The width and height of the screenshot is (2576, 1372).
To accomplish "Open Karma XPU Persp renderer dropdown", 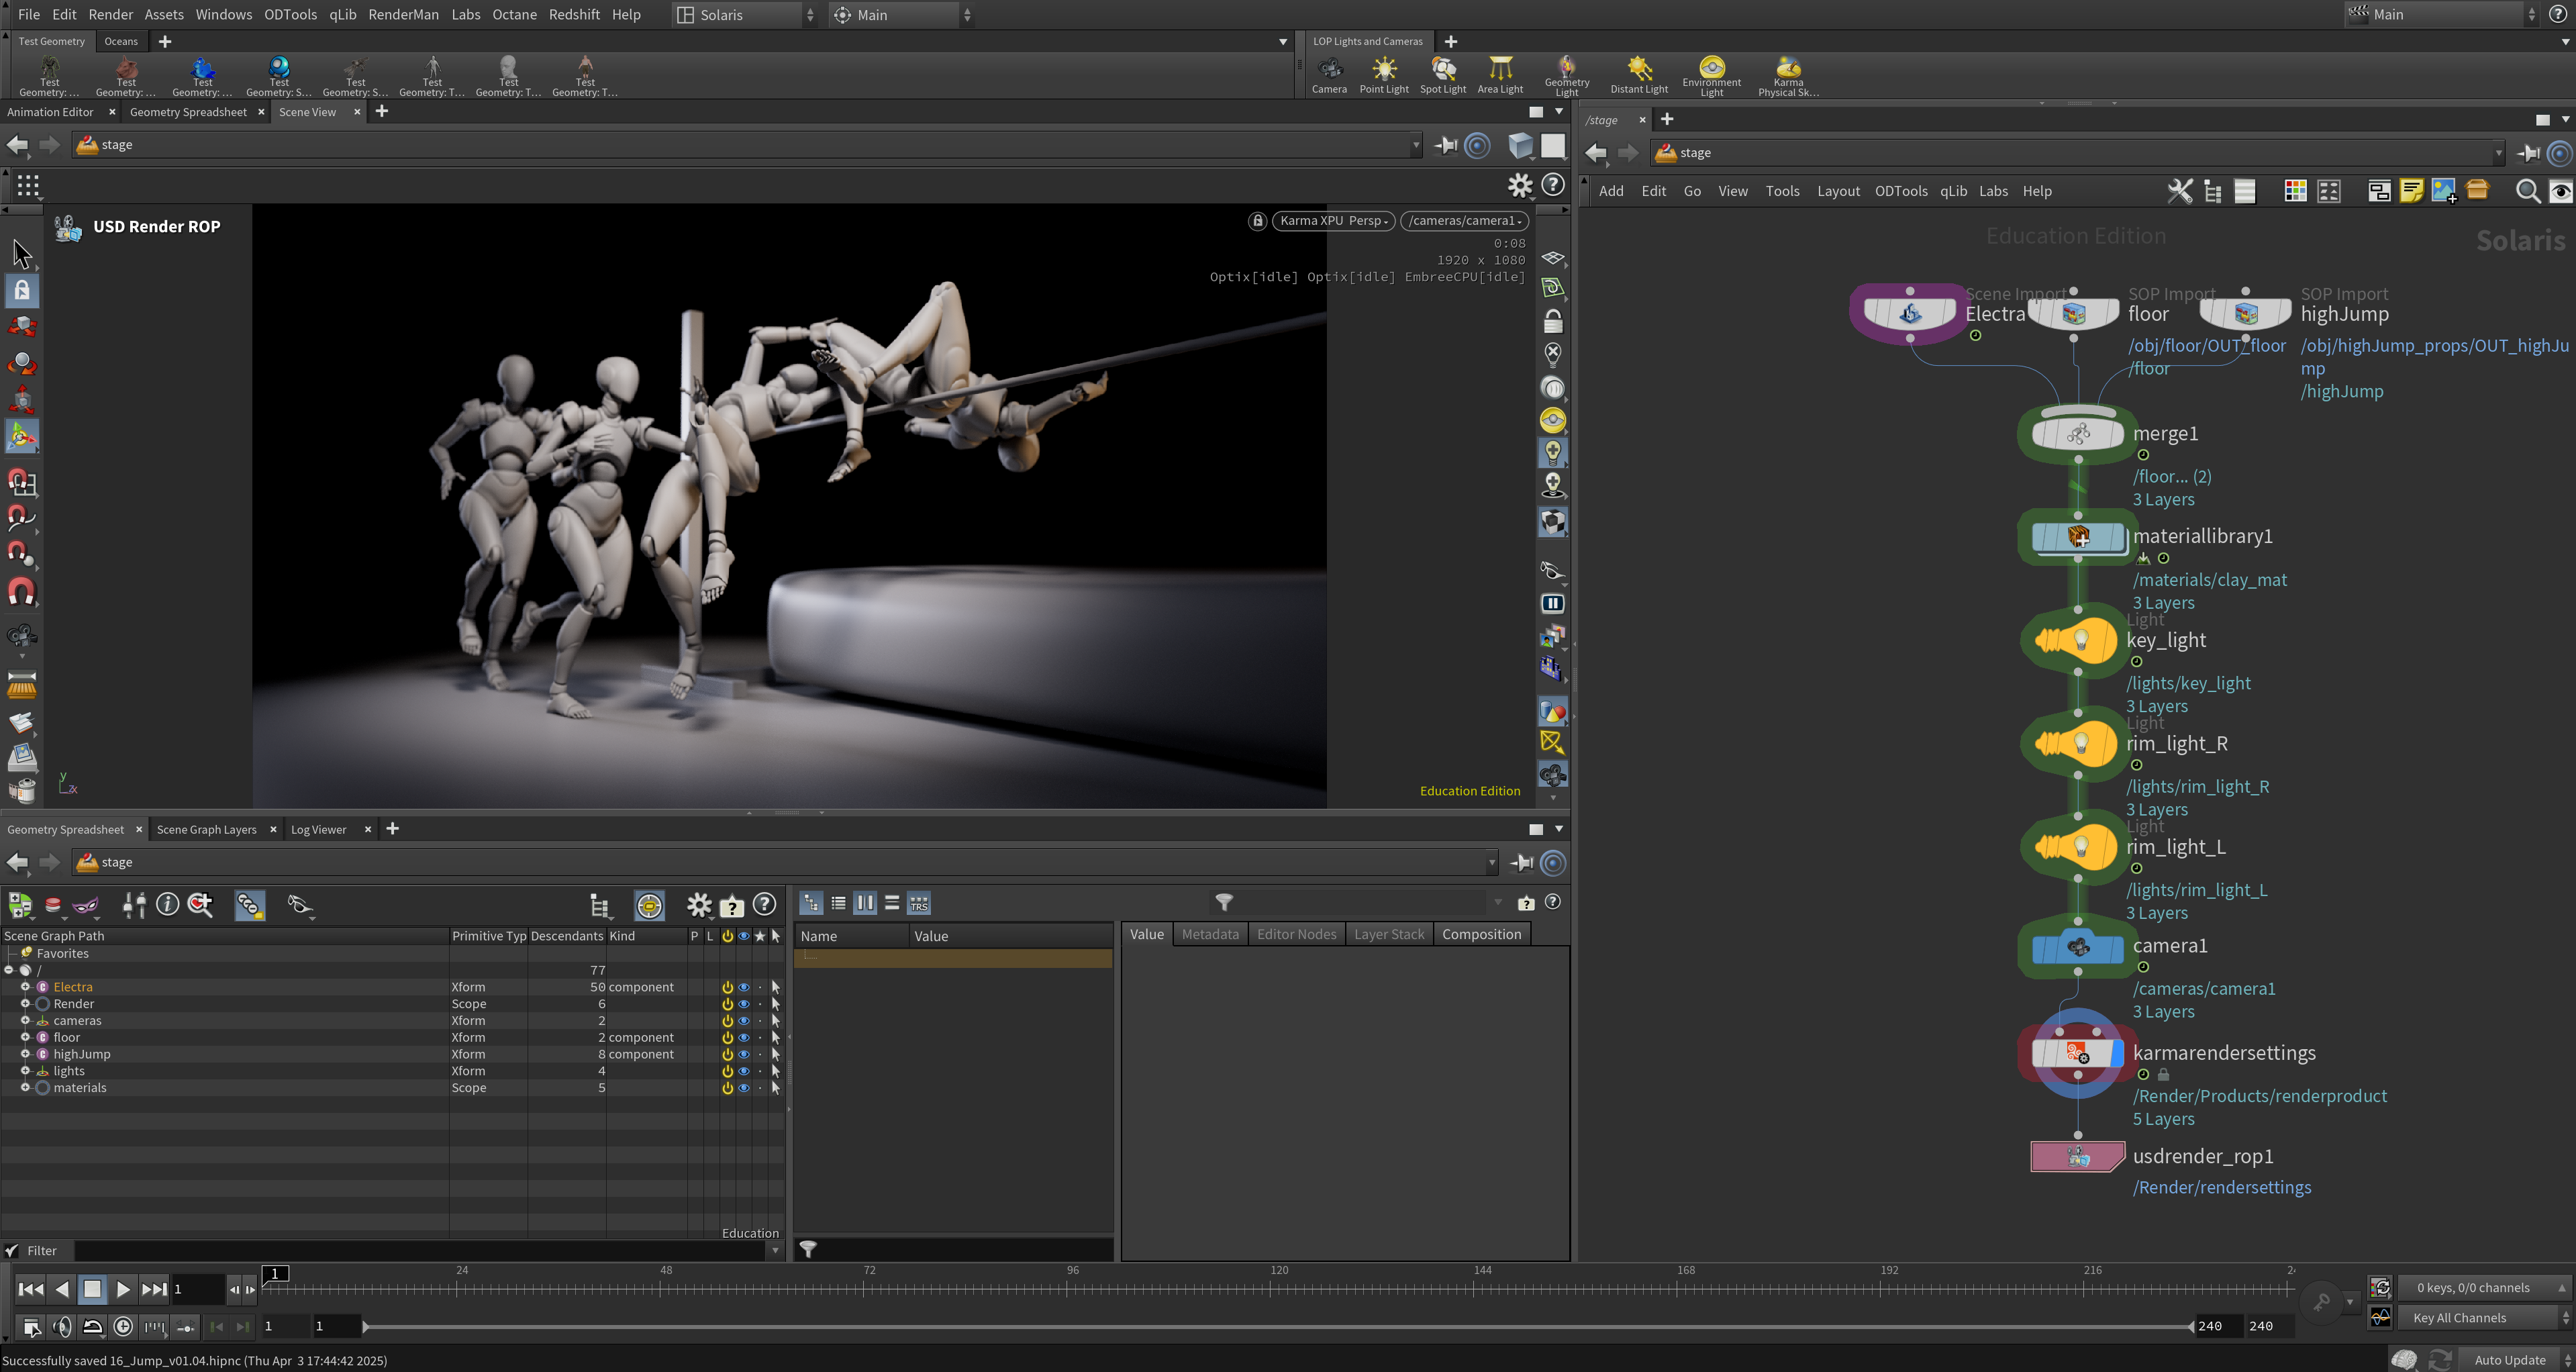I will (x=1333, y=221).
